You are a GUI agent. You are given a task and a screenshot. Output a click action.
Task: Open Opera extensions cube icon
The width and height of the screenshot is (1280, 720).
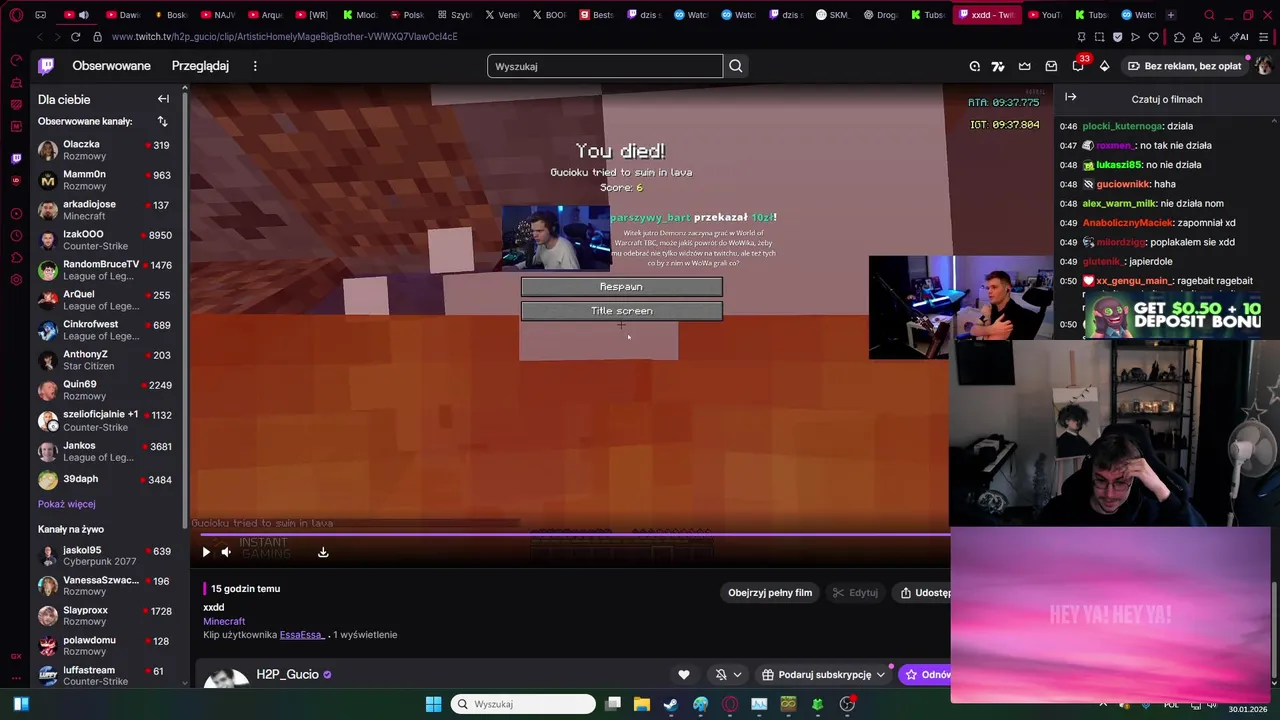pyautogui.click(x=1179, y=37)
